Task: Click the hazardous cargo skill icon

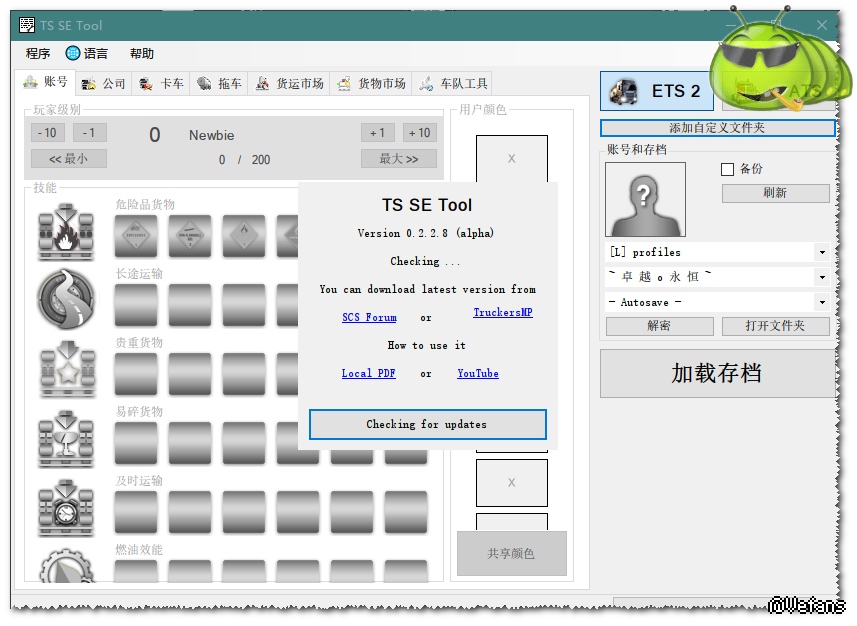Action: tap(66, 231)
